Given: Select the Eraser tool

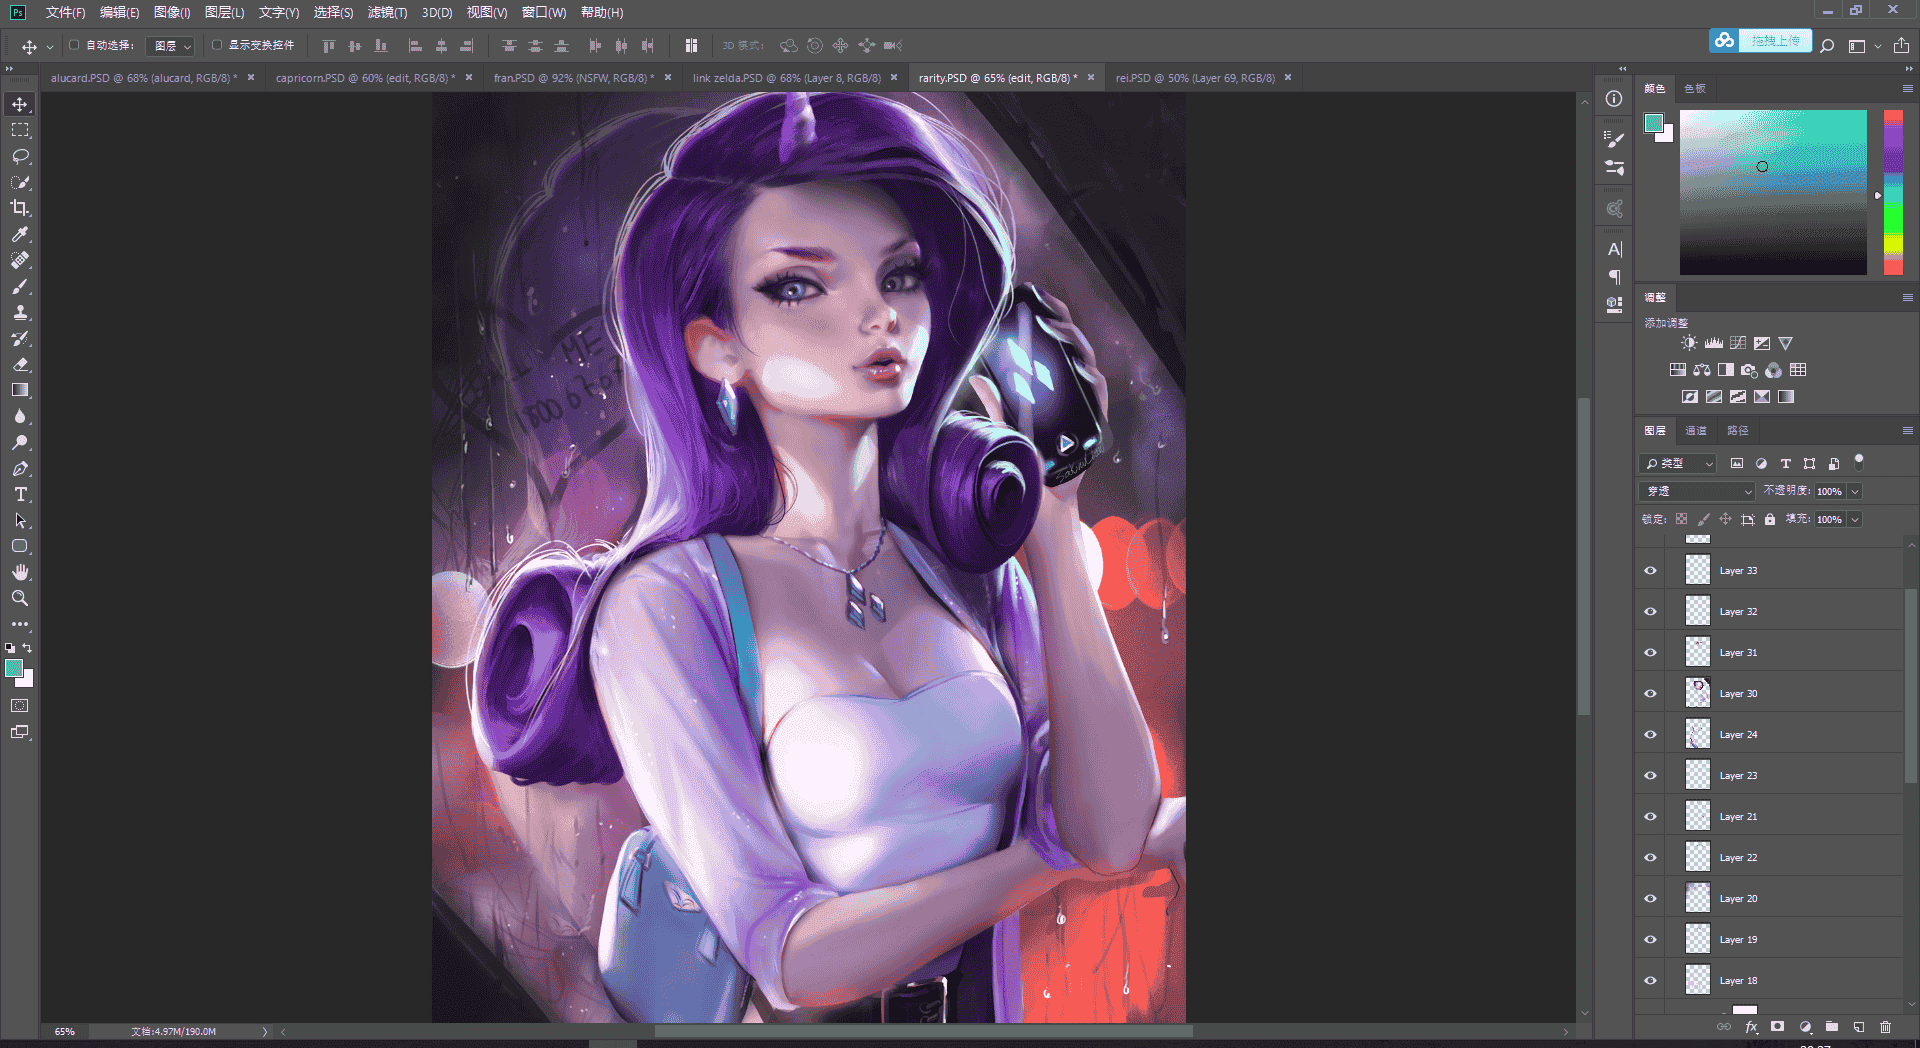Looking at the screenshot, I should click(20, 364).
